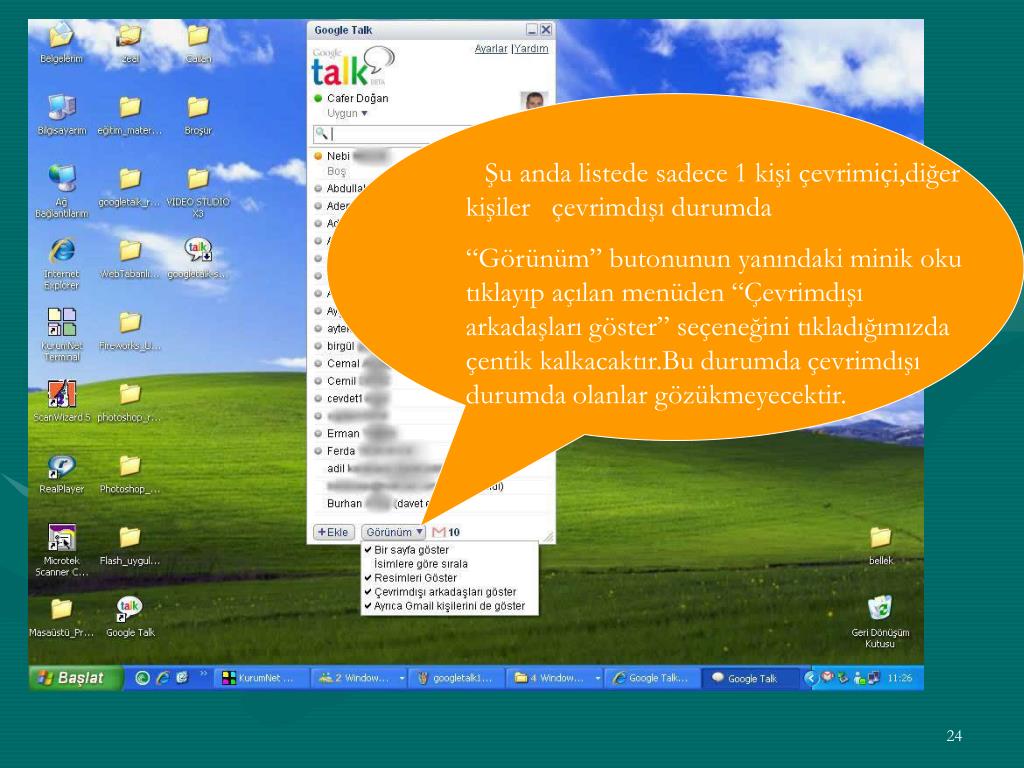Toggle Ayrıca Gmail kişilerini de göster

point(449,606)
